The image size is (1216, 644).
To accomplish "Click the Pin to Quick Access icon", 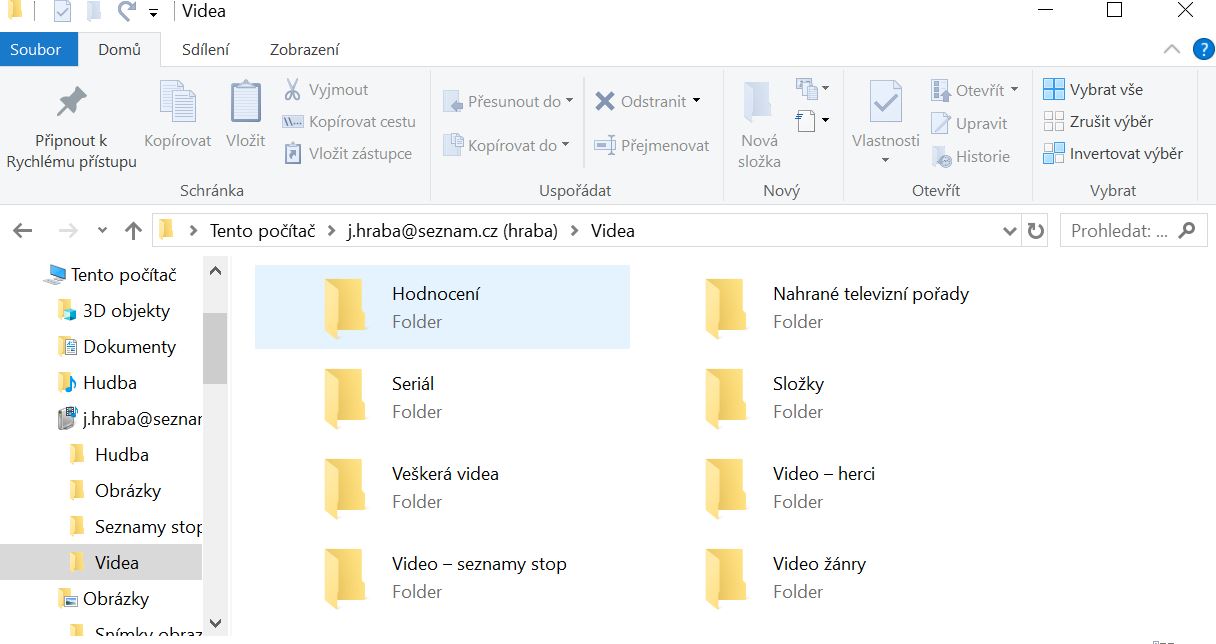I will click(71, 103).
